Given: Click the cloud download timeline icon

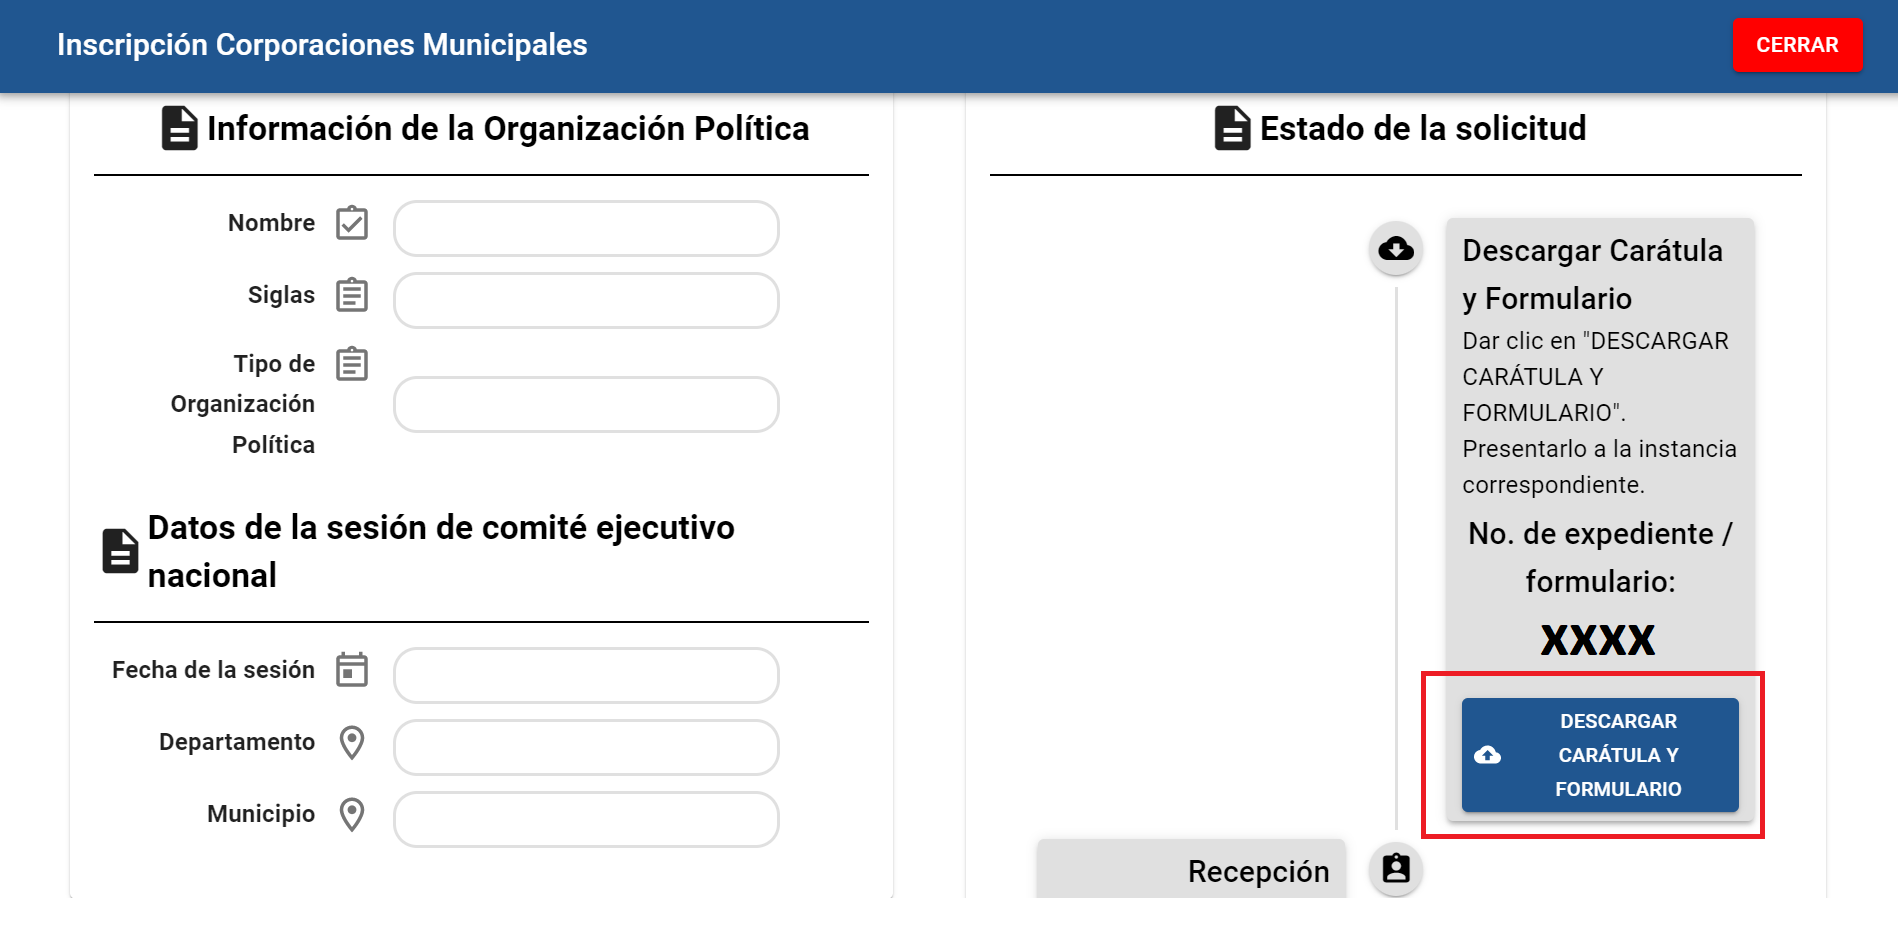Looking at the screenshot, I should pos(1396,248).
